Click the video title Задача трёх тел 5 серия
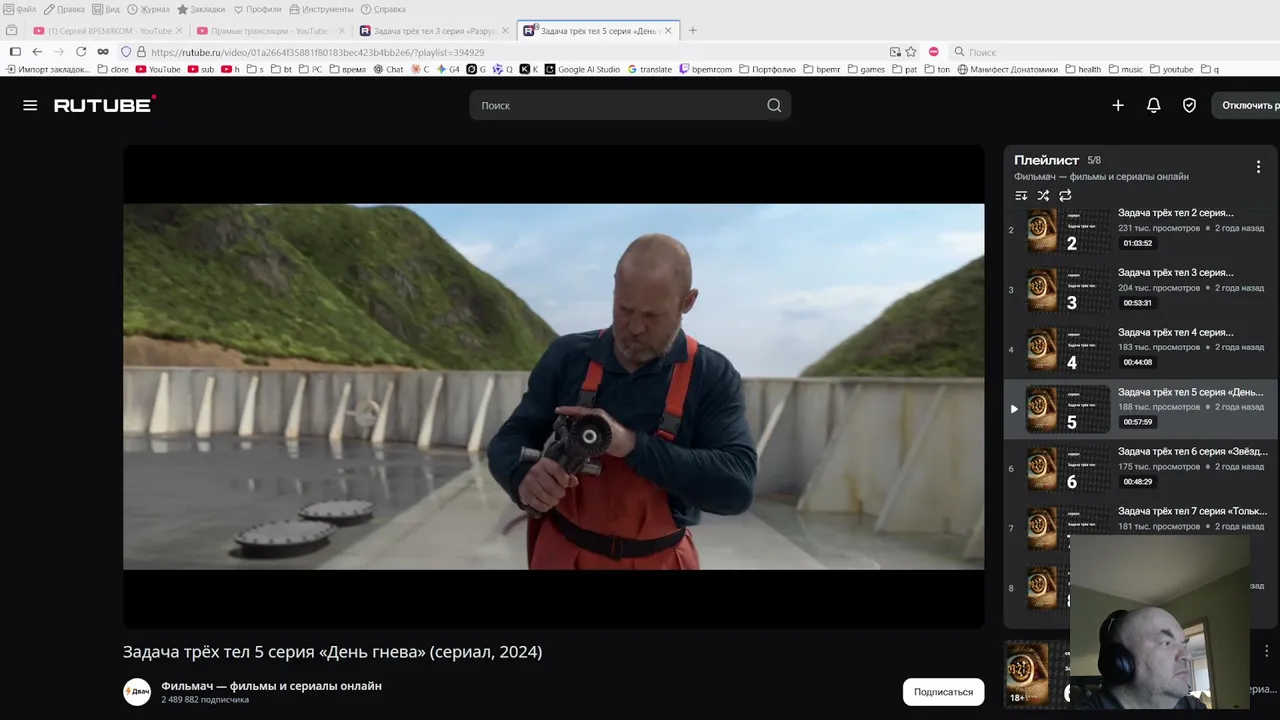 pos(332,652)
